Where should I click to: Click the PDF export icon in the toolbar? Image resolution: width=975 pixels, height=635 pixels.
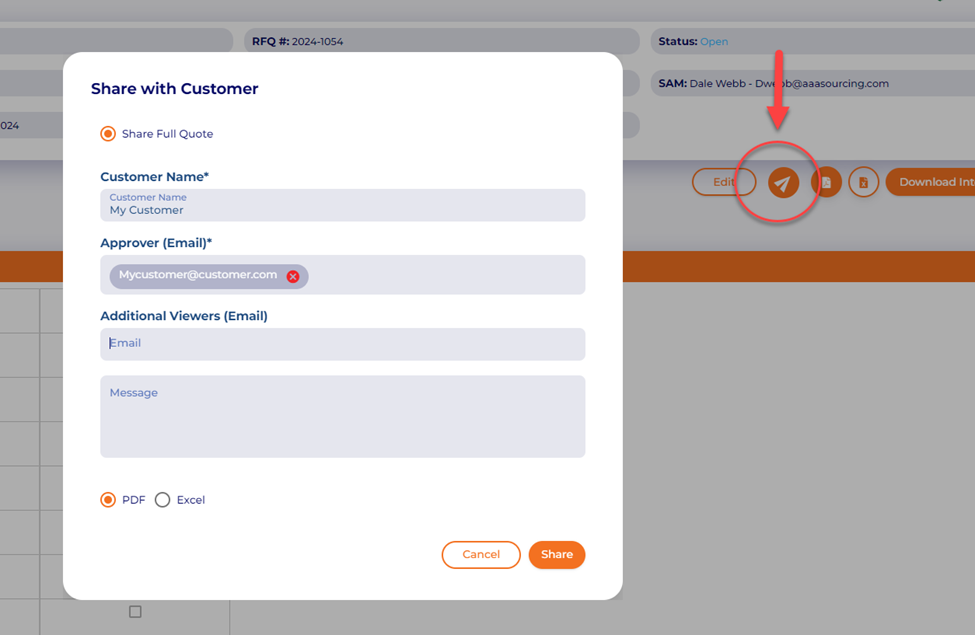[826, 182]
